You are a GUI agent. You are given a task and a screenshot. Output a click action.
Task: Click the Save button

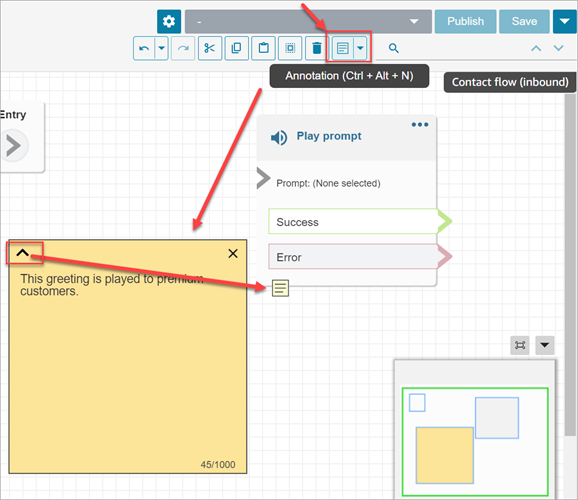[x=524, y=21]
